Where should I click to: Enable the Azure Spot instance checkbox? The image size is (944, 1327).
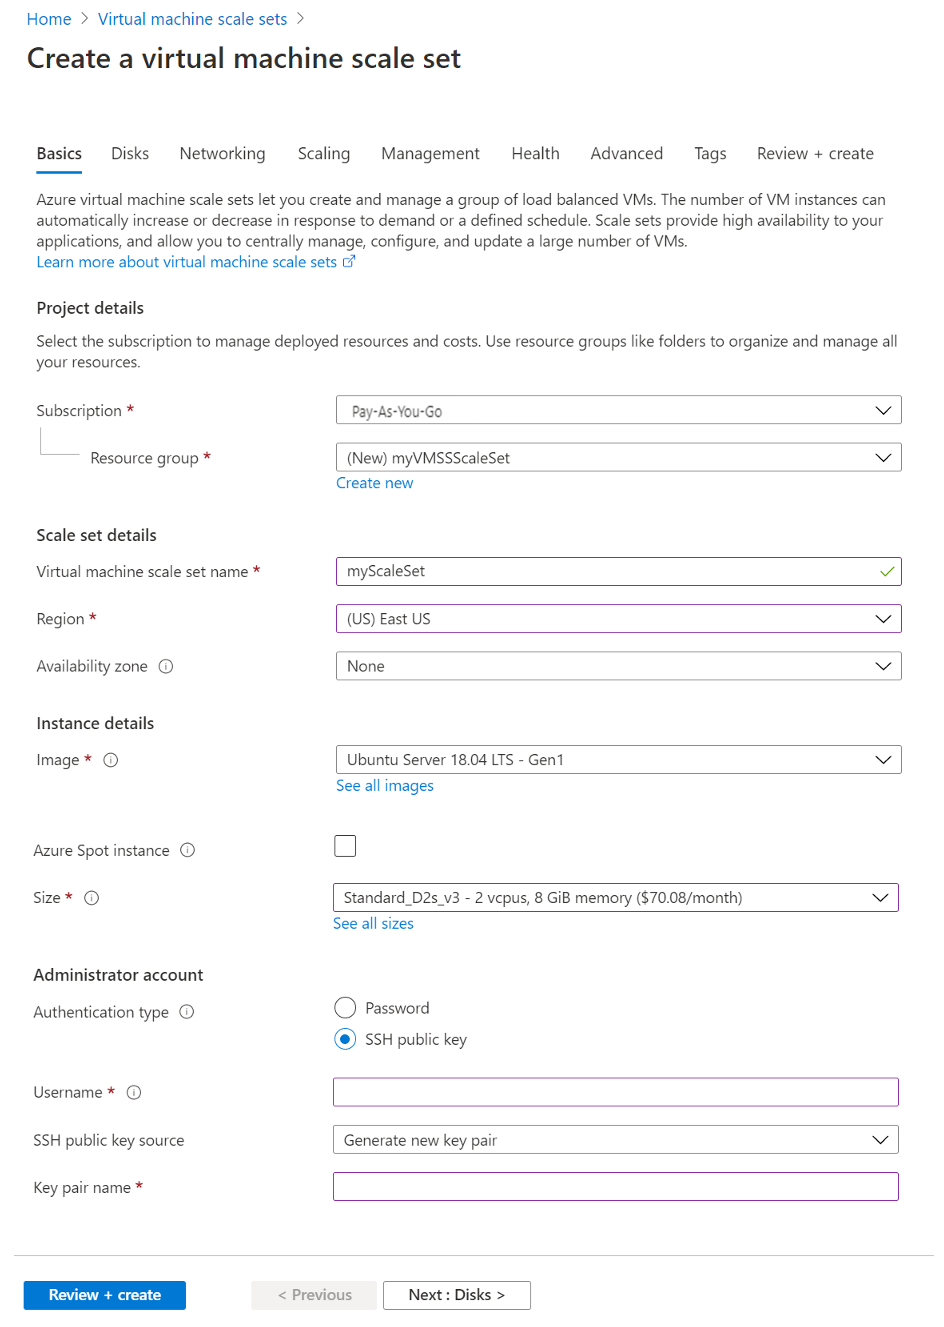[345, 845]
